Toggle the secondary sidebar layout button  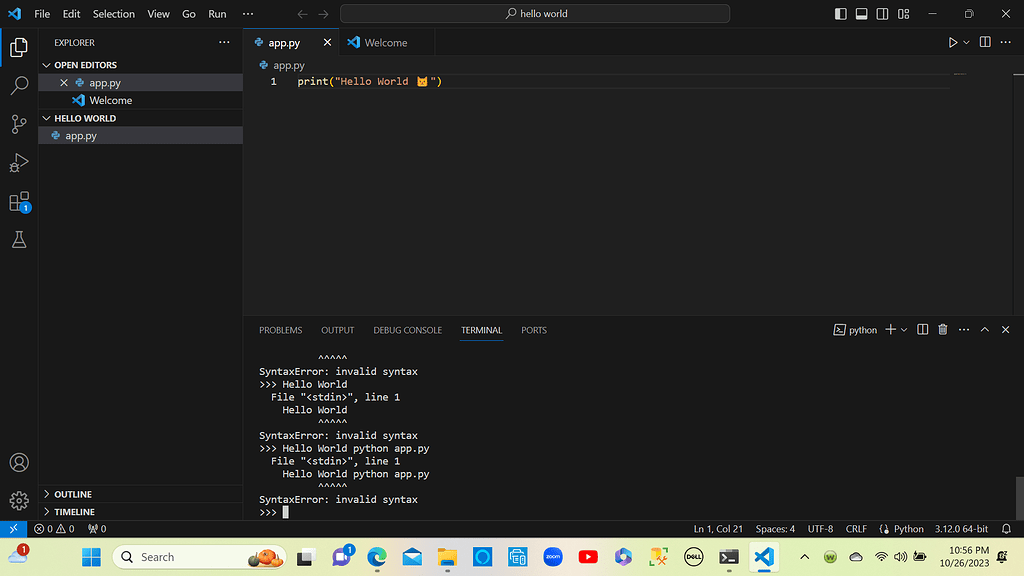(x=882, y=14)
